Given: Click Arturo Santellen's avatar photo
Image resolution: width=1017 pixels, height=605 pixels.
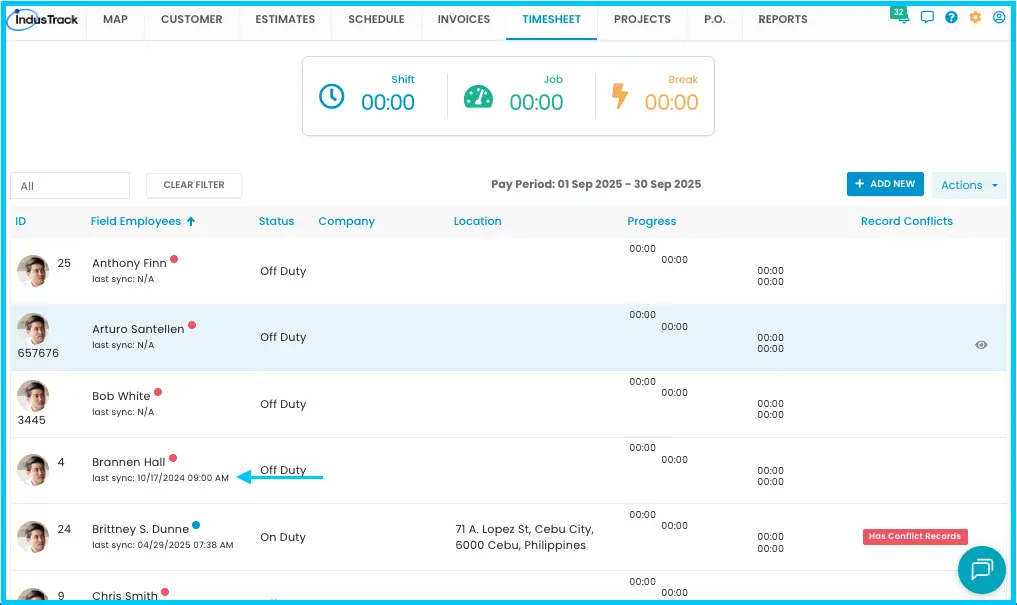Looking at the screenshot, I should (33, 329).
